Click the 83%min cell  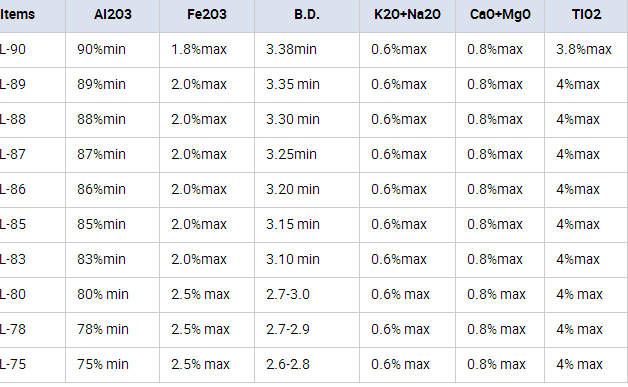(x=113, y=260)
